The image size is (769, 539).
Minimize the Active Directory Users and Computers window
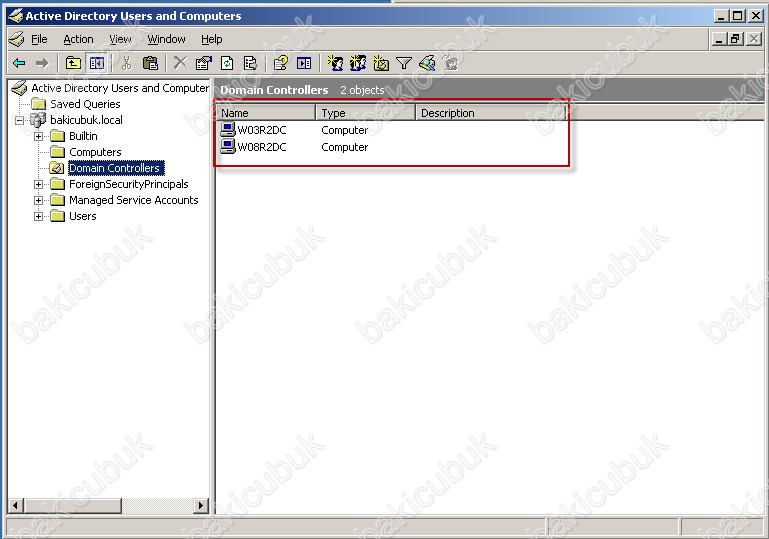(x=721, y=16)
